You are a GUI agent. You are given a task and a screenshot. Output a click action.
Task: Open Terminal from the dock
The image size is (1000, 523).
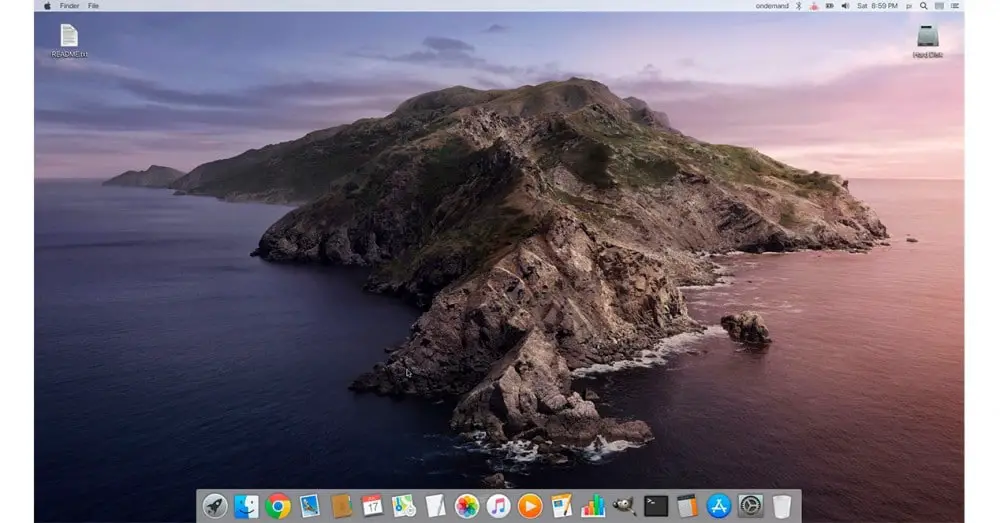(x=656, y=506)
